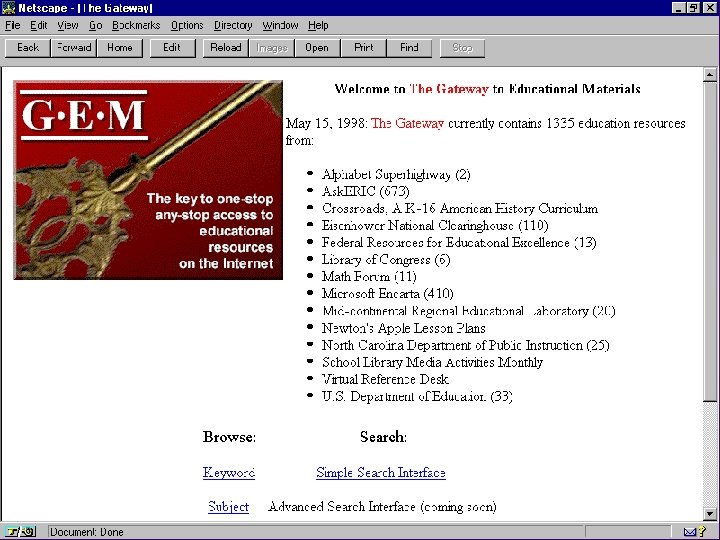This screenshot has height=540, width=720.
Task: Click 'Advanced Search Interface (coming soon)' text
Action: [382, 506]
